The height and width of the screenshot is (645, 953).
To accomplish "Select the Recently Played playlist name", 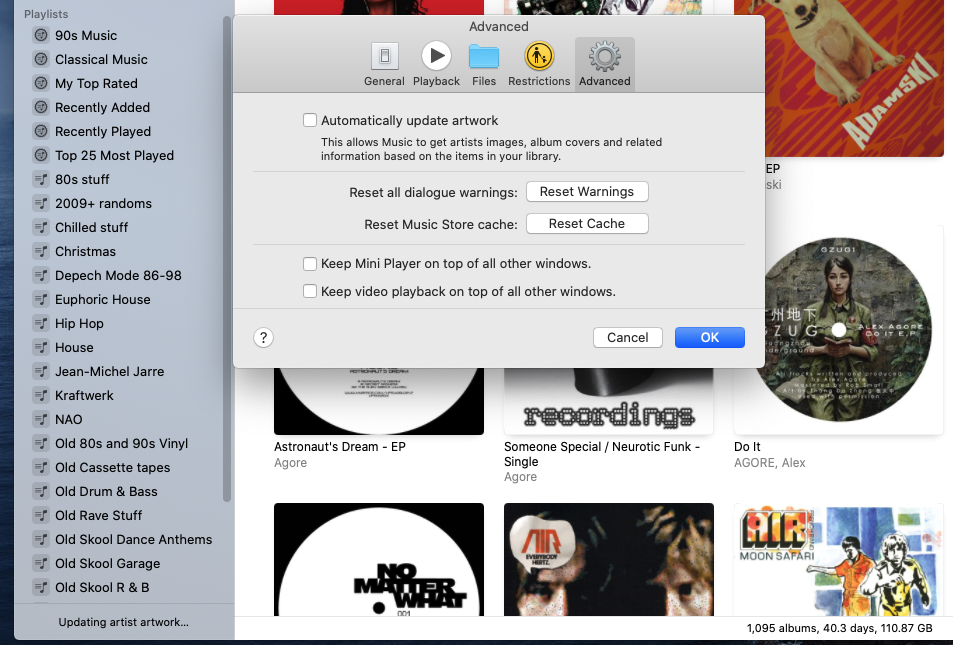I will pyautogui.click(x=103, y=131).
